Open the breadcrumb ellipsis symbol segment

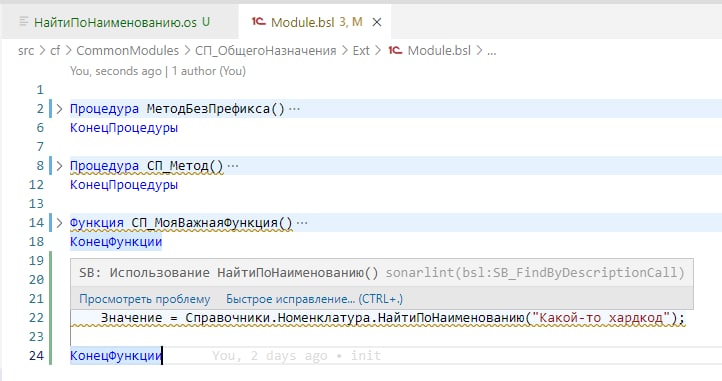[492, 51]
